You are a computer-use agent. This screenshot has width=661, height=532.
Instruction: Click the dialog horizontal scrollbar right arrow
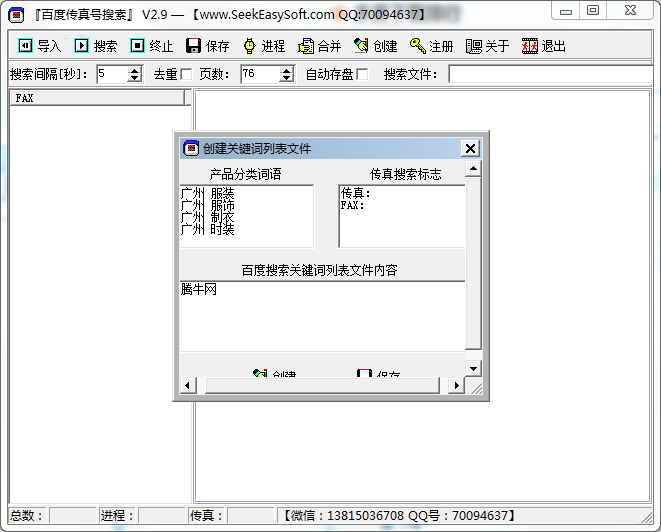(x=457, y=385)
